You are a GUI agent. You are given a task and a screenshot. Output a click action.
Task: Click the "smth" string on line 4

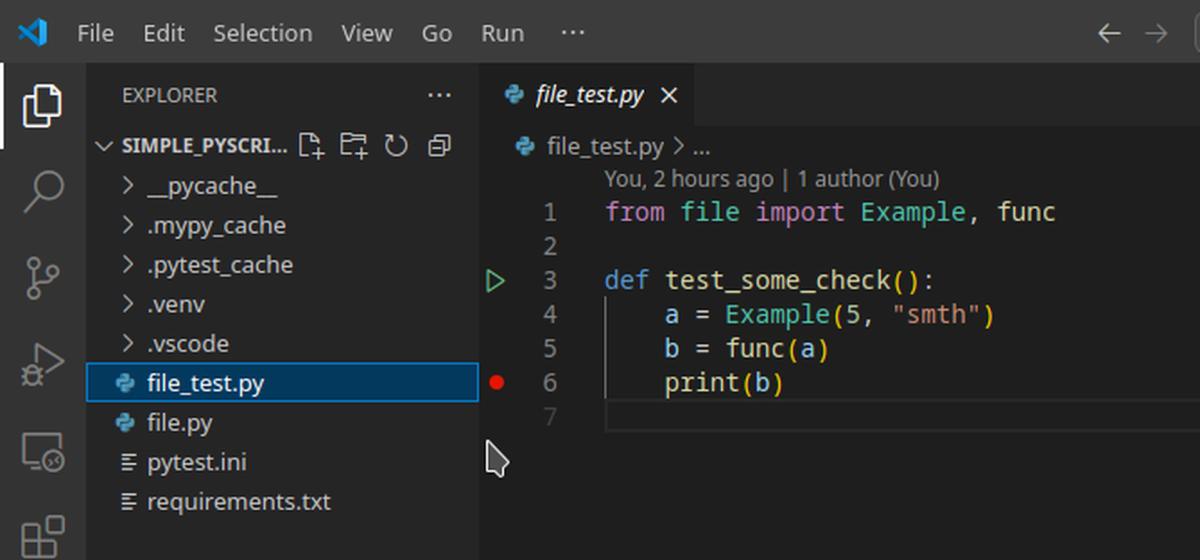[938, 314]
